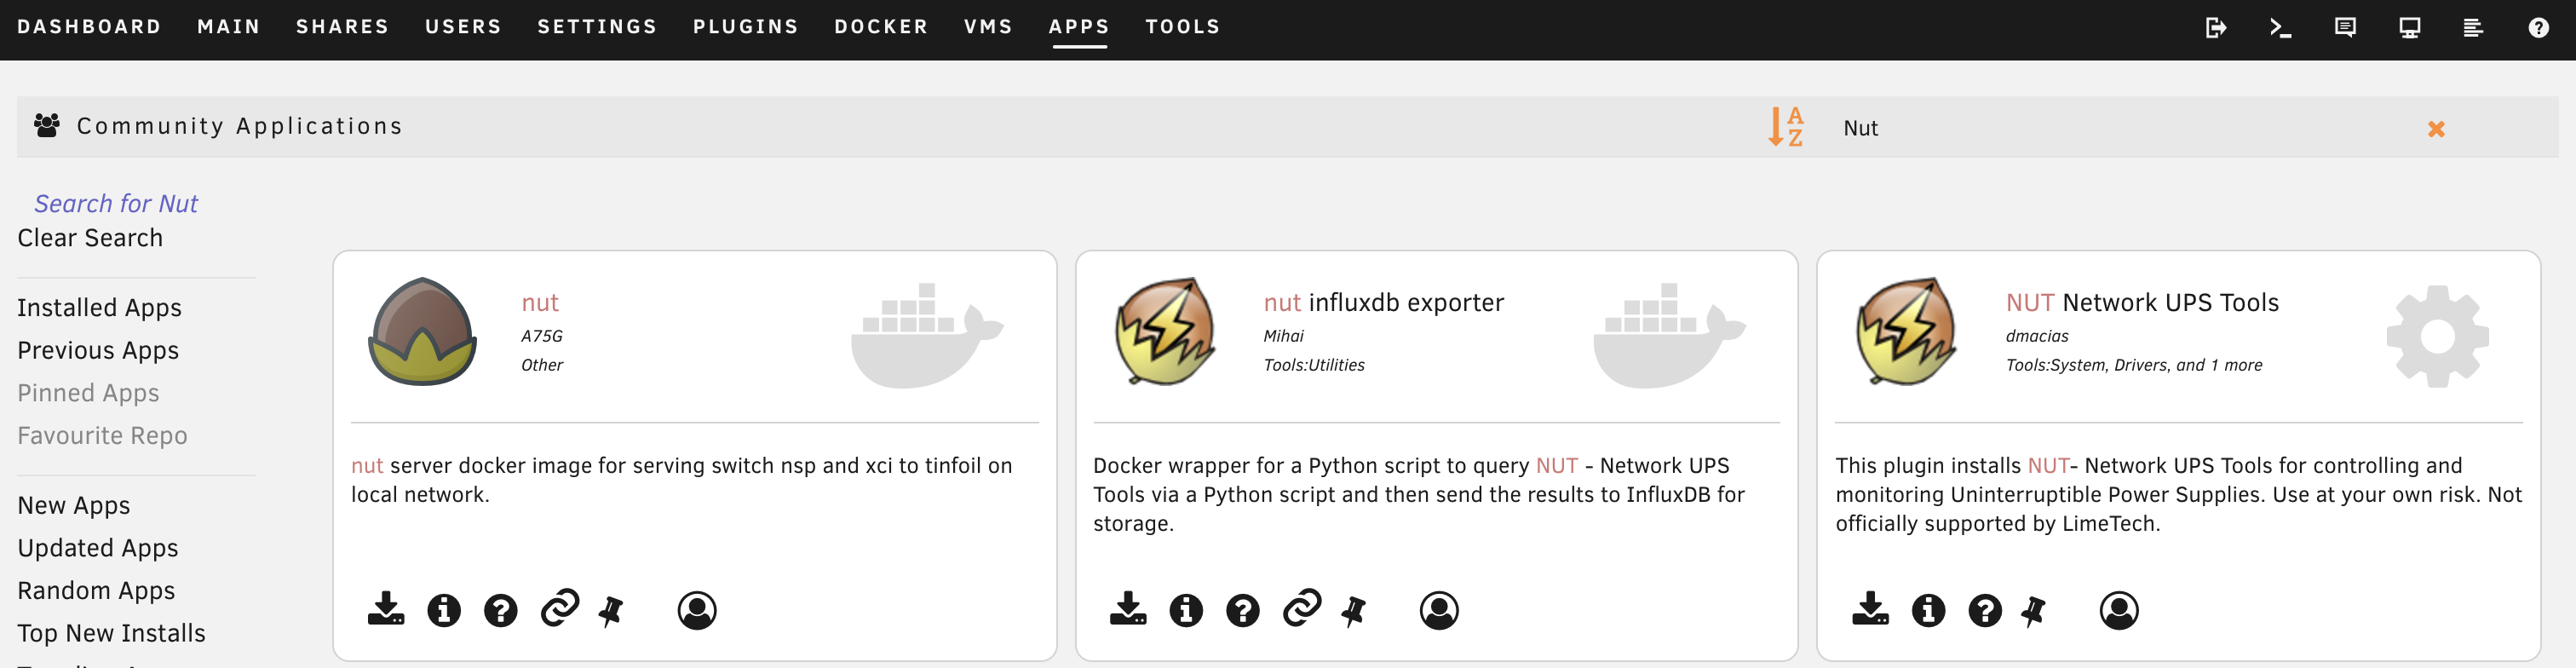The height and width of the screenshot is (668, 2576).
Task: View Mihai repository profile icon
Action: 1439,610
